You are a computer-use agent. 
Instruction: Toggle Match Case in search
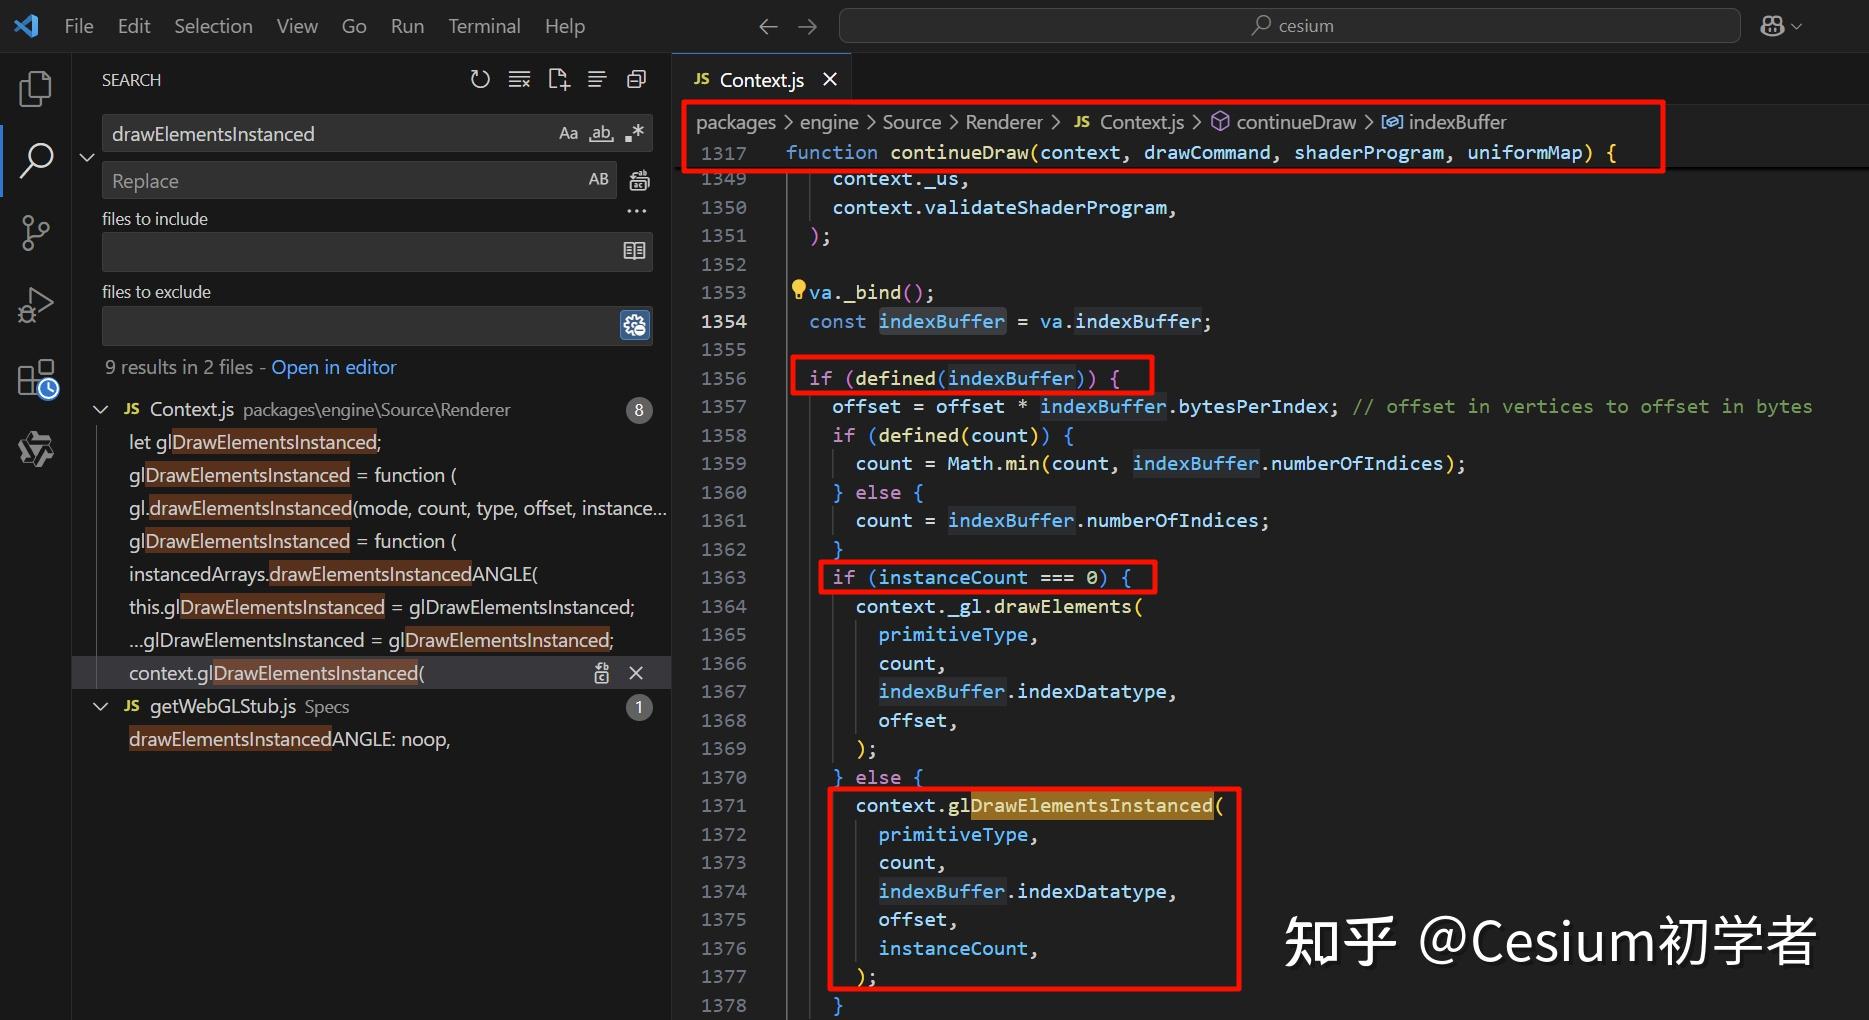(x=568, y=133)
